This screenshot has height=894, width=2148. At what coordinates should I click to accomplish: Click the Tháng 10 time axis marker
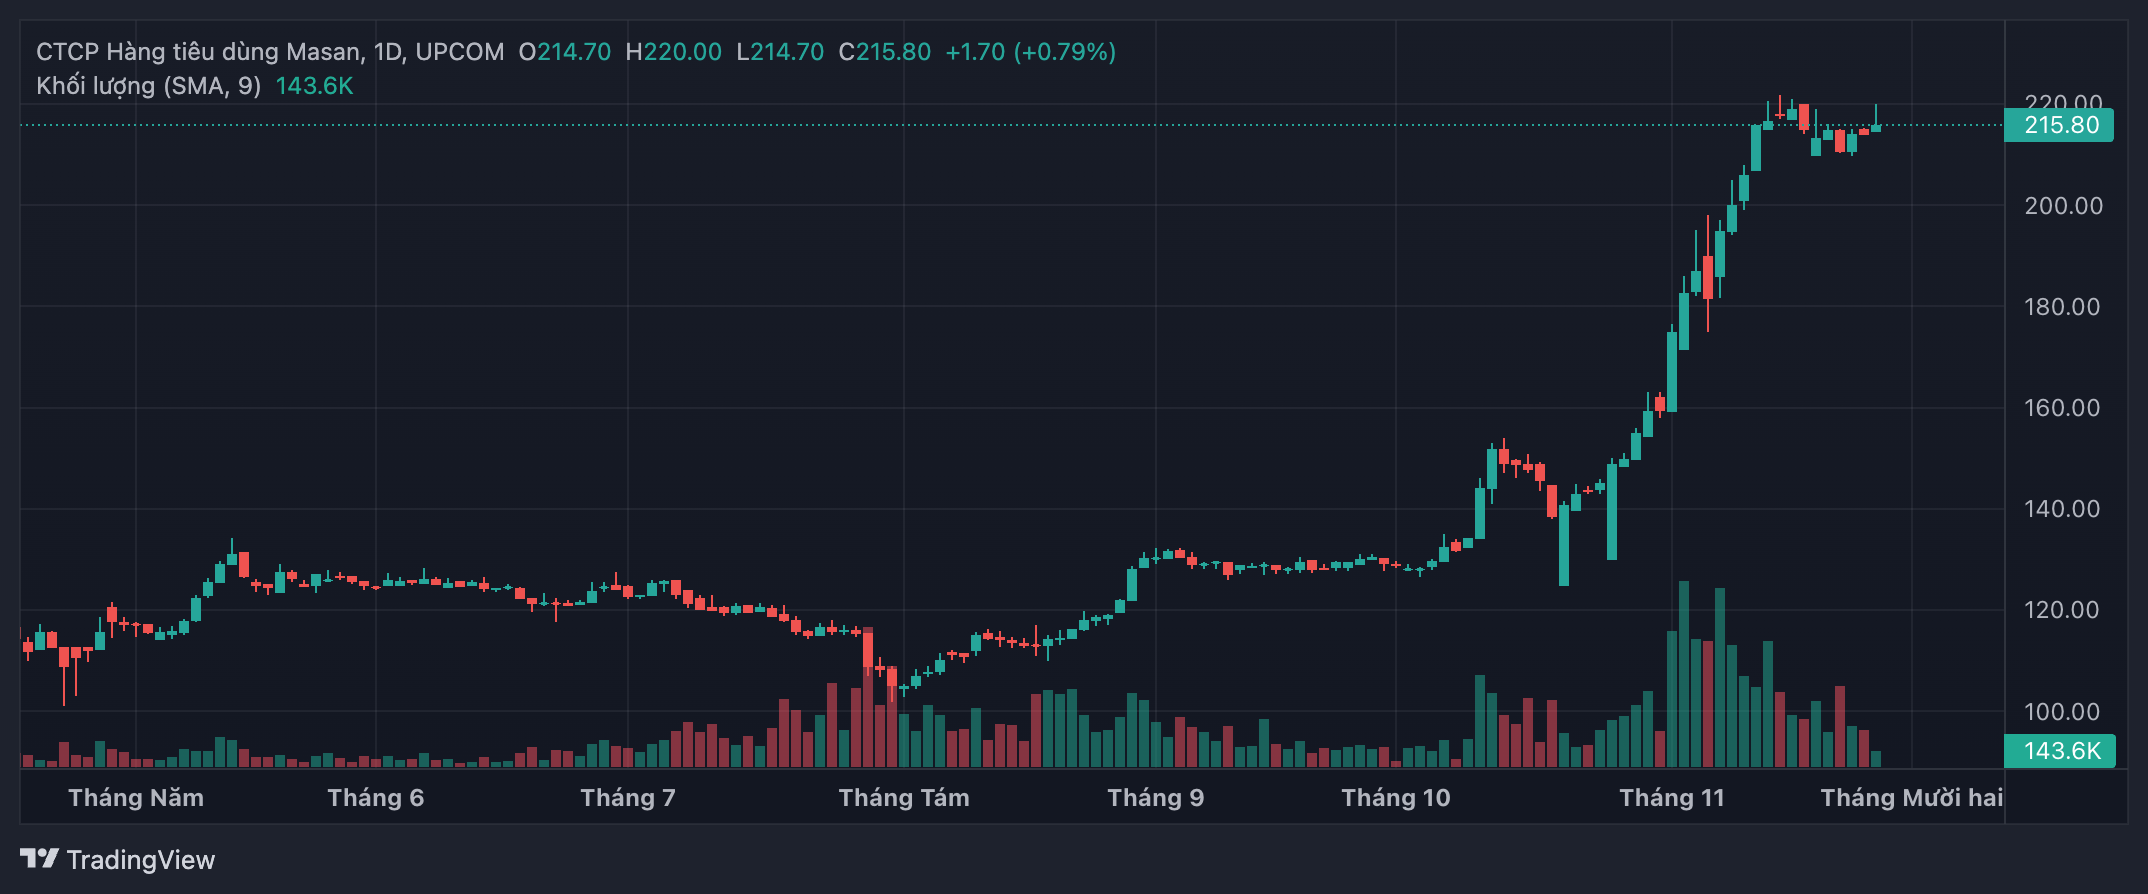pos(1396,798)
